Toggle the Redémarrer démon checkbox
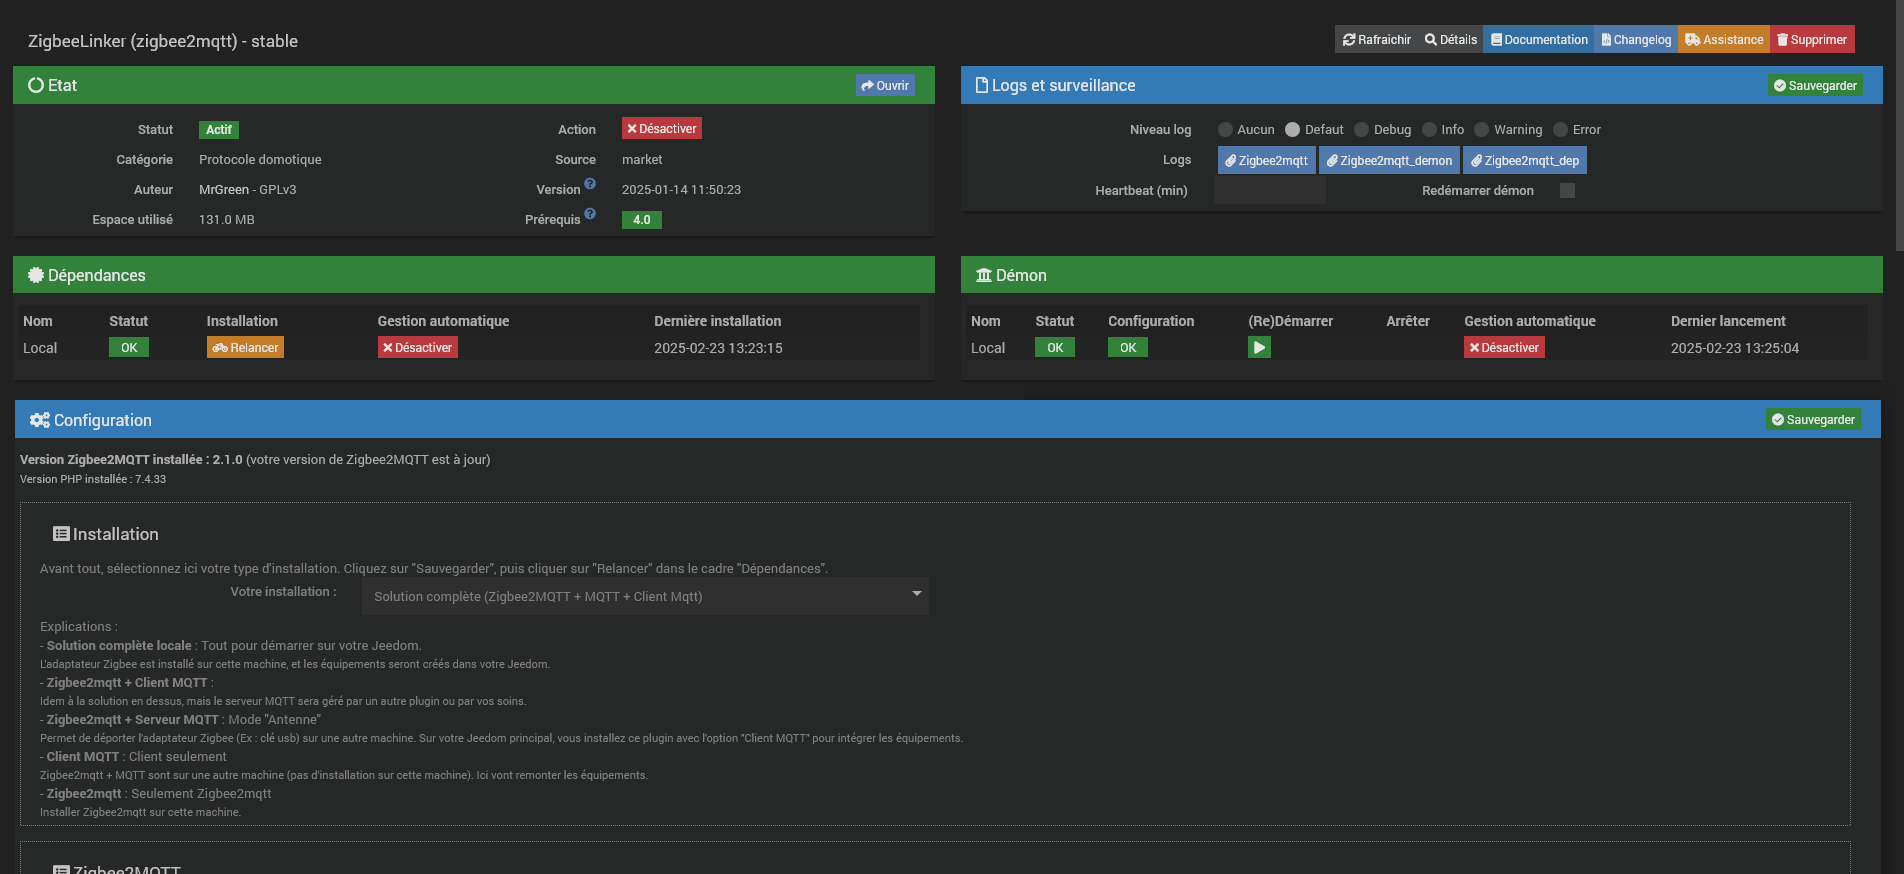This screenshot has height=874, width=1904. 1567,191
